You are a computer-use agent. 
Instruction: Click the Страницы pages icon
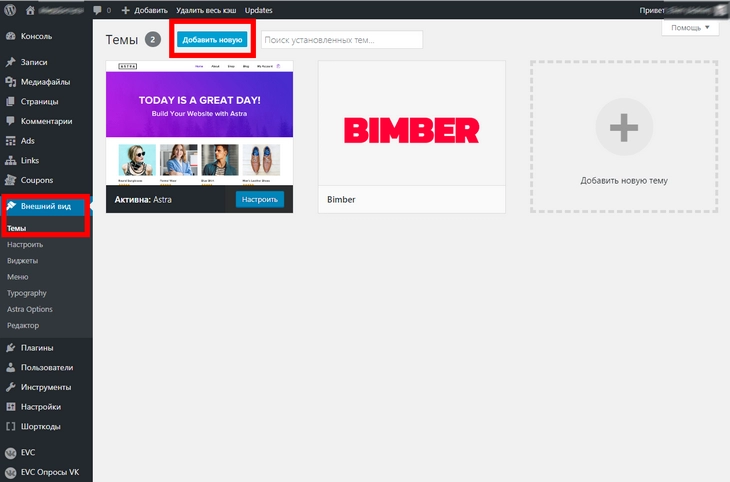11,102
